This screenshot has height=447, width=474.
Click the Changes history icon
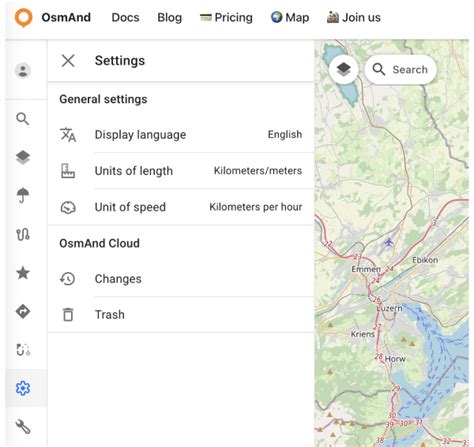68,279
